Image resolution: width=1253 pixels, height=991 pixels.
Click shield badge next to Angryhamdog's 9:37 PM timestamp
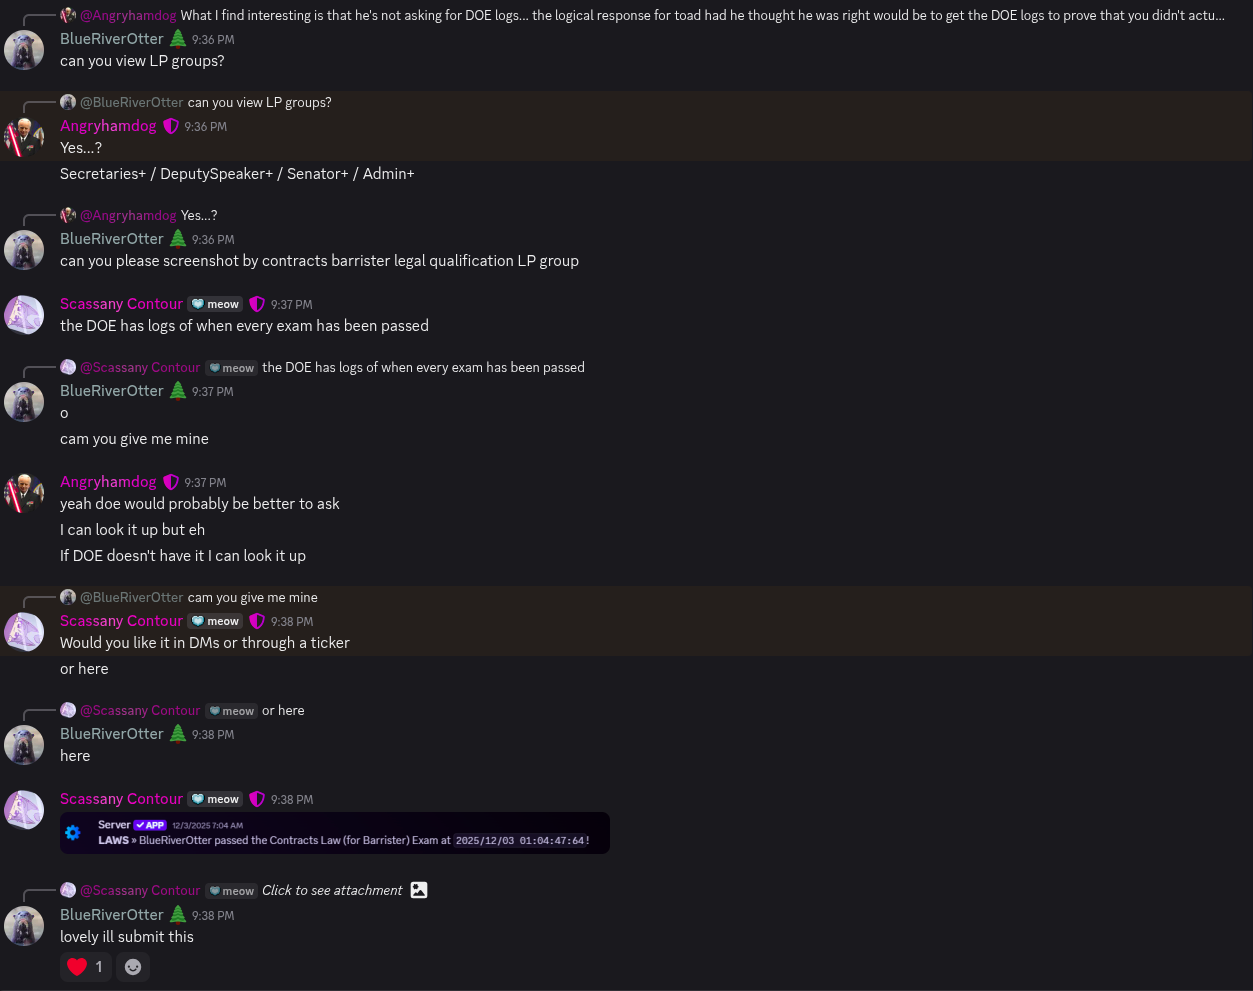[x=171, y=482]
